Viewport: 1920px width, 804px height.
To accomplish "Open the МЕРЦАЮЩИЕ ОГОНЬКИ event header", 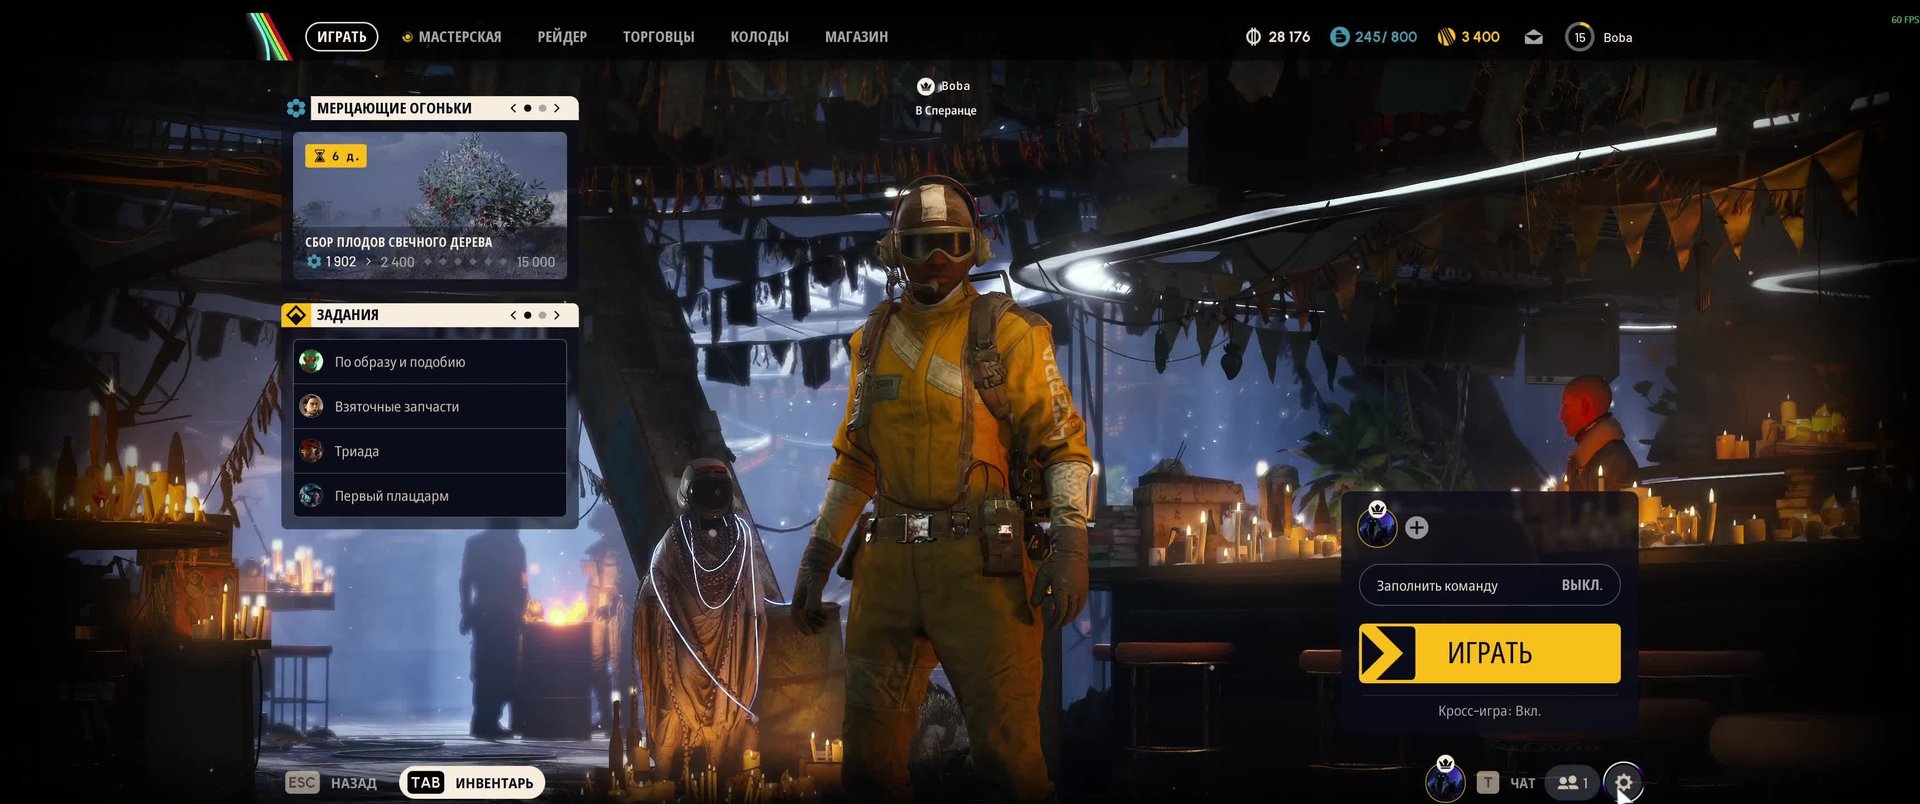I will 394,108.
